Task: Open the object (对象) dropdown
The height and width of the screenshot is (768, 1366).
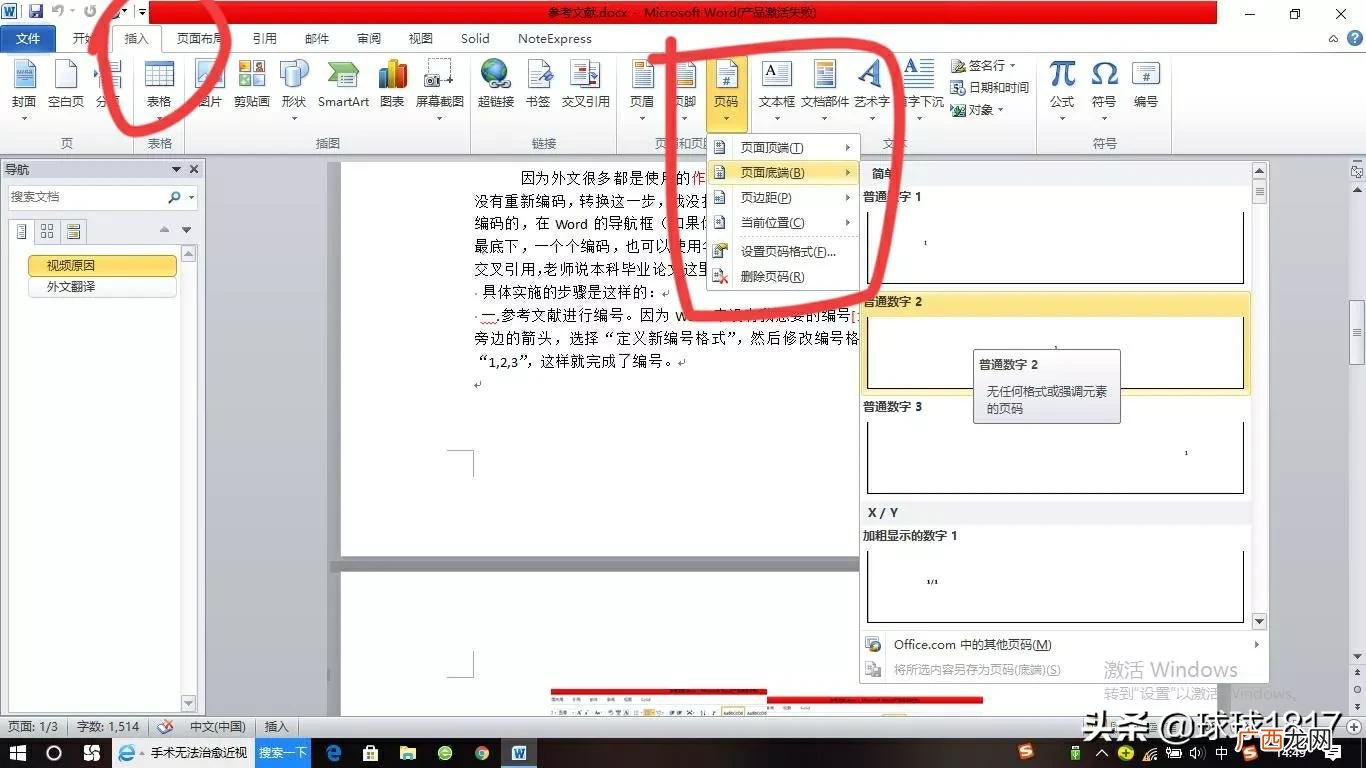Action: (978, 110)
